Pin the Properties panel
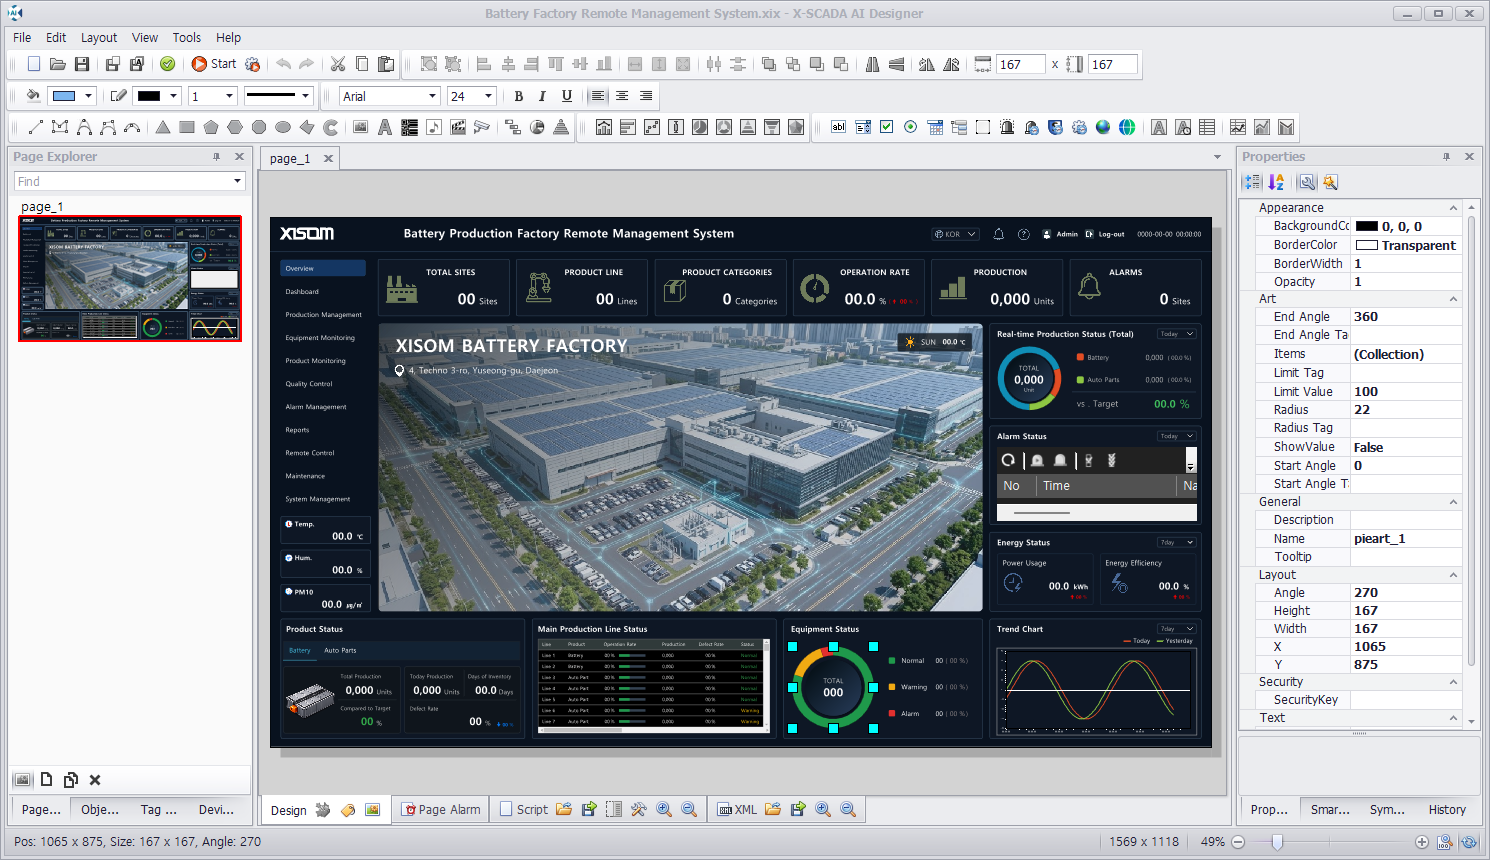Viewport: 1490px width, 860px height. (1446, 157)
